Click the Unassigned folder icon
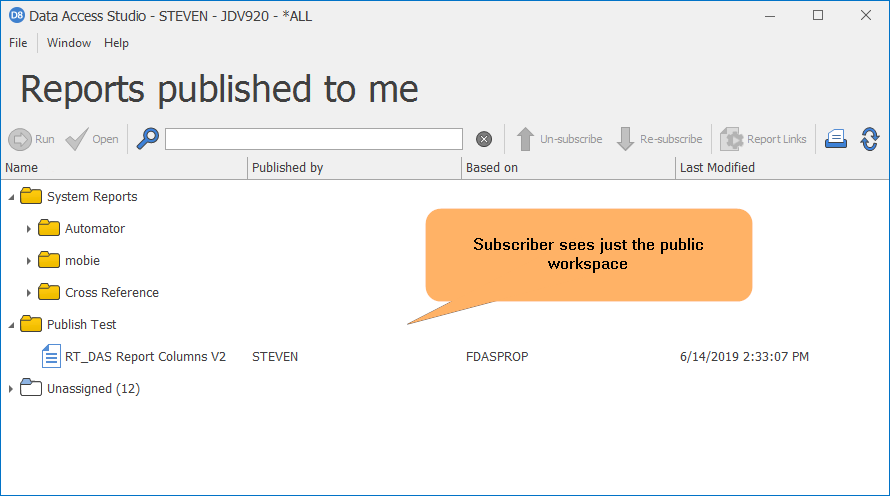Screen dimensions: 890x496 point(31,388)
